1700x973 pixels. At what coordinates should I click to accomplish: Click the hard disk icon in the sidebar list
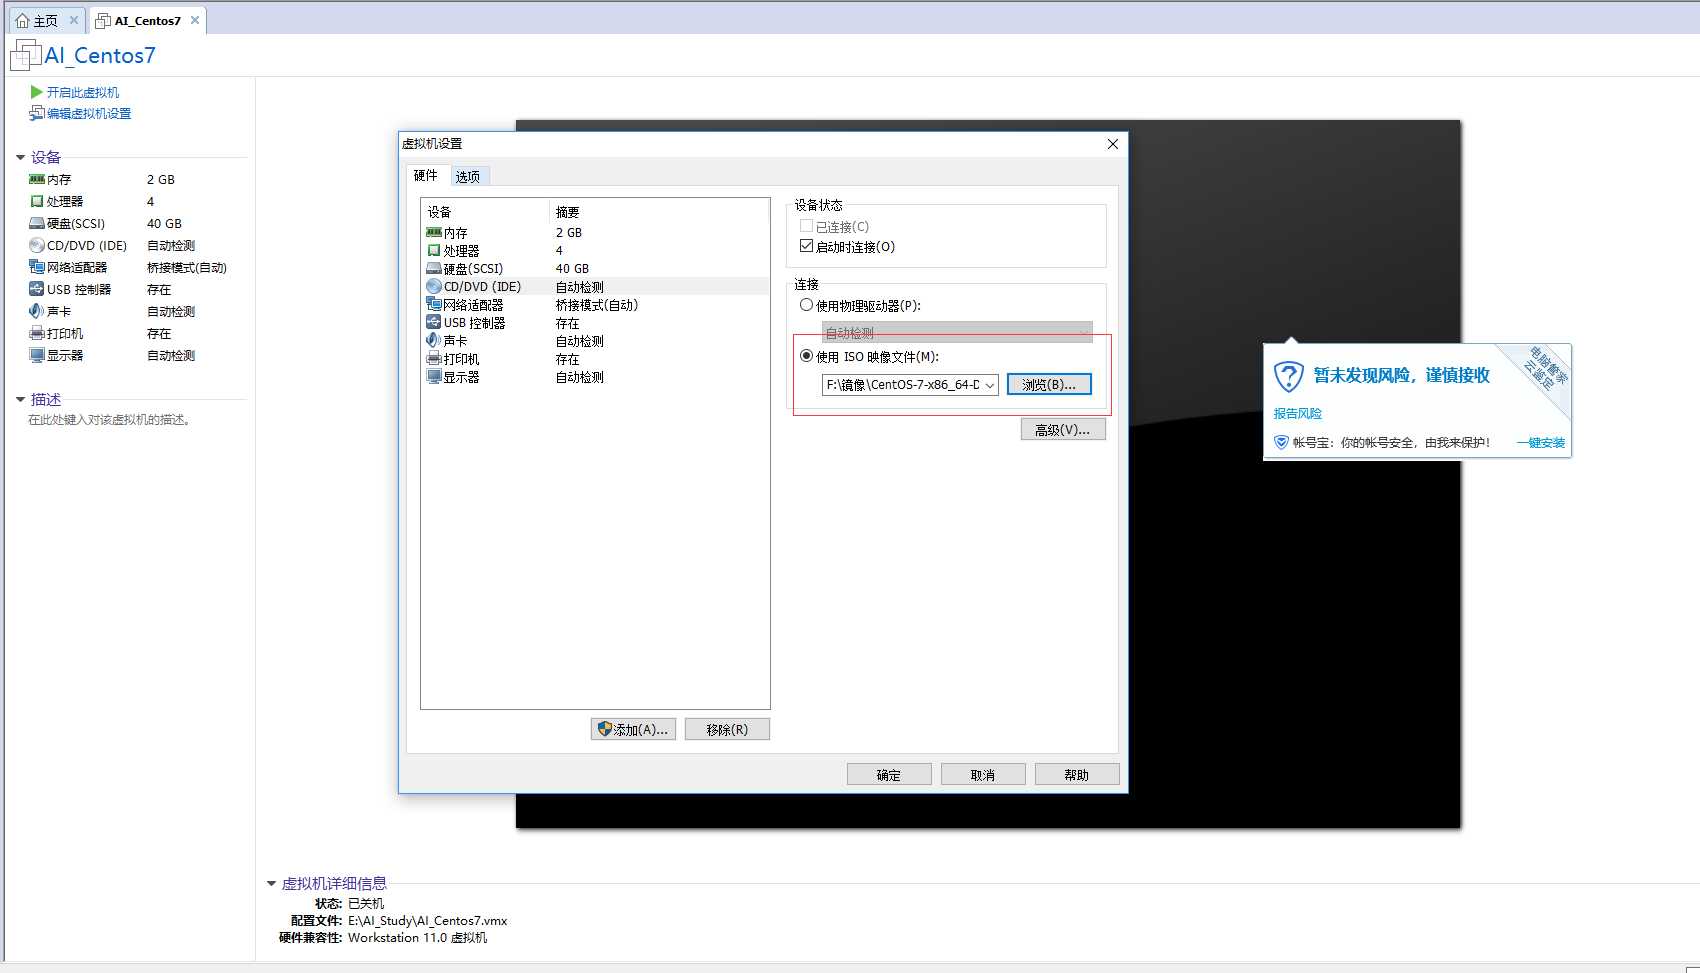click(37, 223)
